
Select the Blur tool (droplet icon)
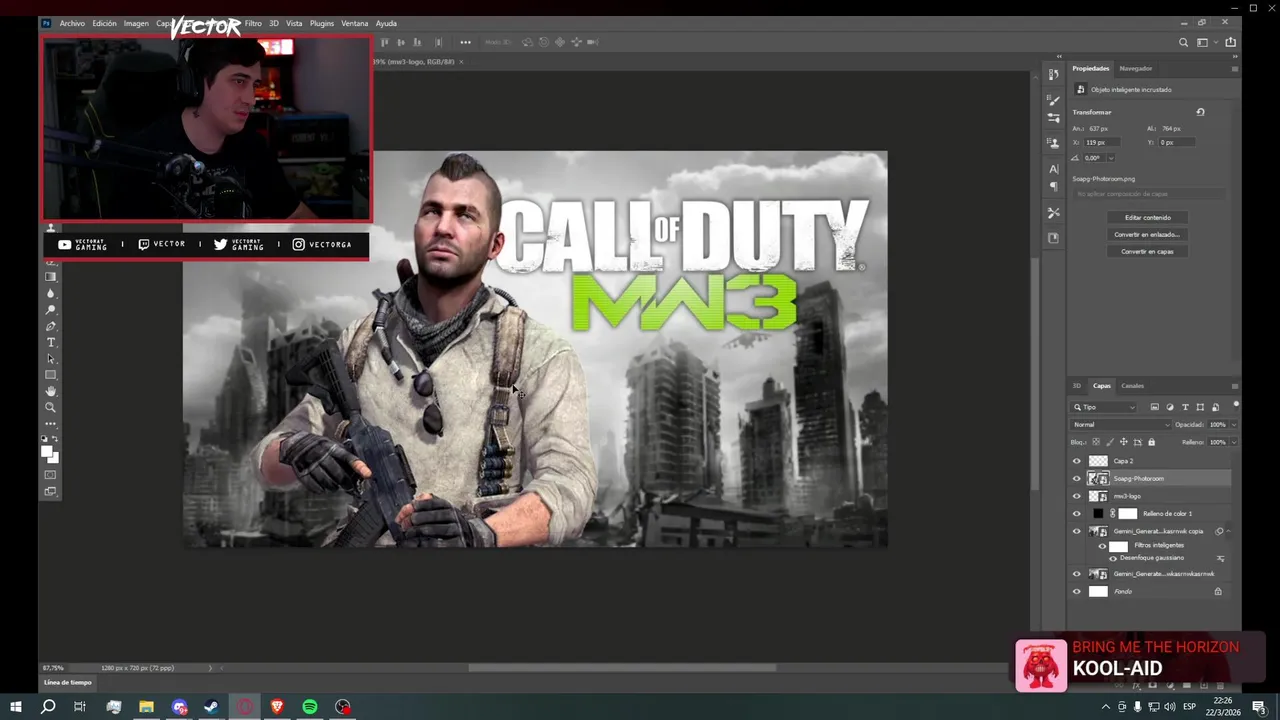click(x=51, y=294)
